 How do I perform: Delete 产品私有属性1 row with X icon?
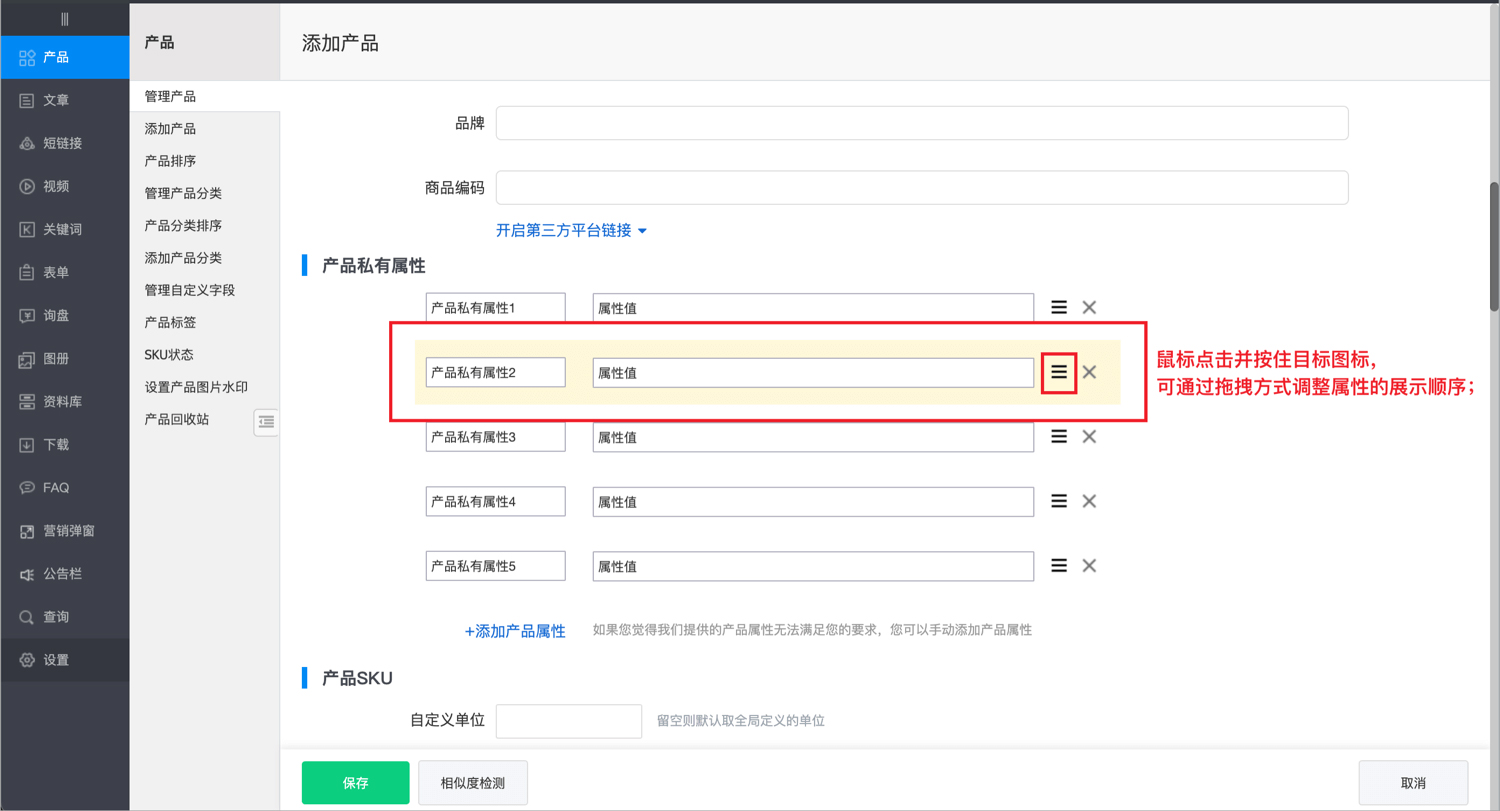(x=1089, y=308)
